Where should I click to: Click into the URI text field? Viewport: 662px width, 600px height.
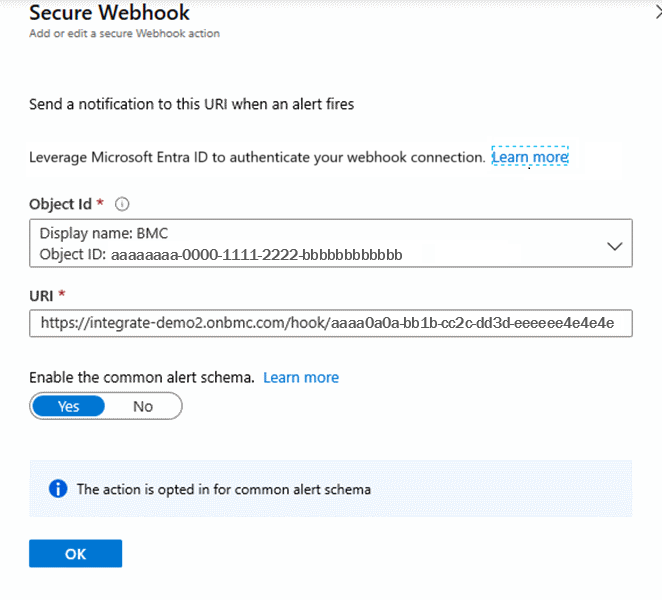330,323
